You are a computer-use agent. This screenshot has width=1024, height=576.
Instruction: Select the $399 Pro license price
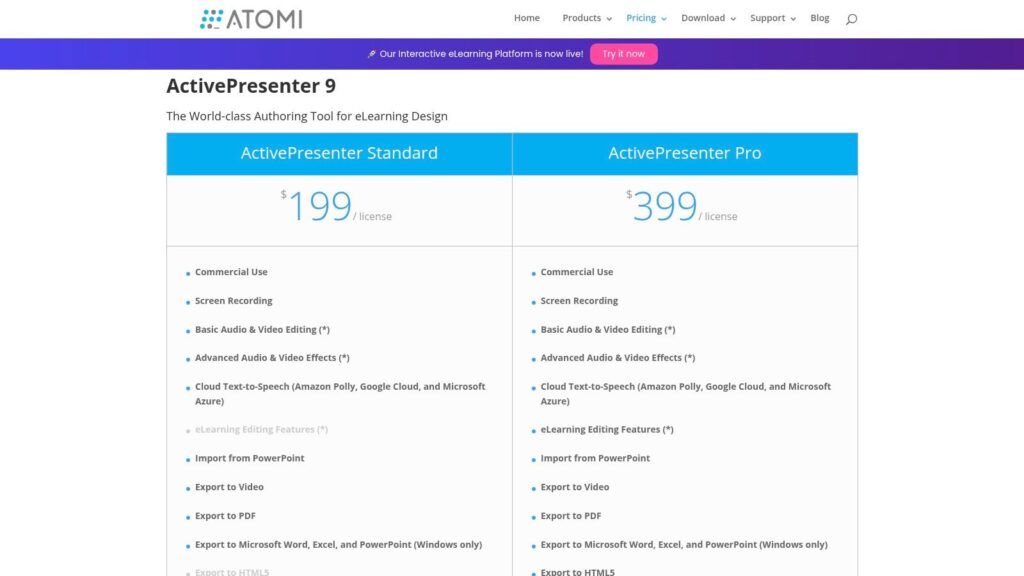coord(681,206)
